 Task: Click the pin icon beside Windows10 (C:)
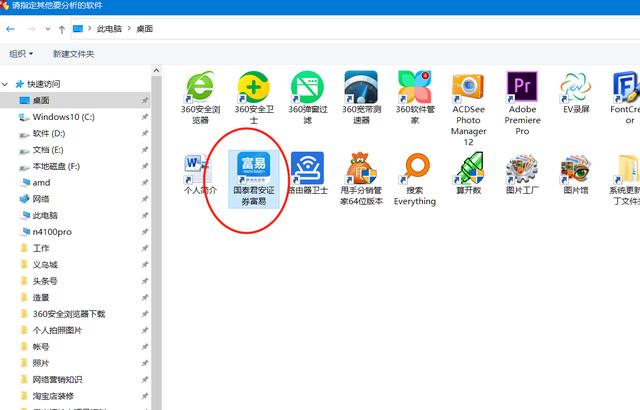click(144, 117)
